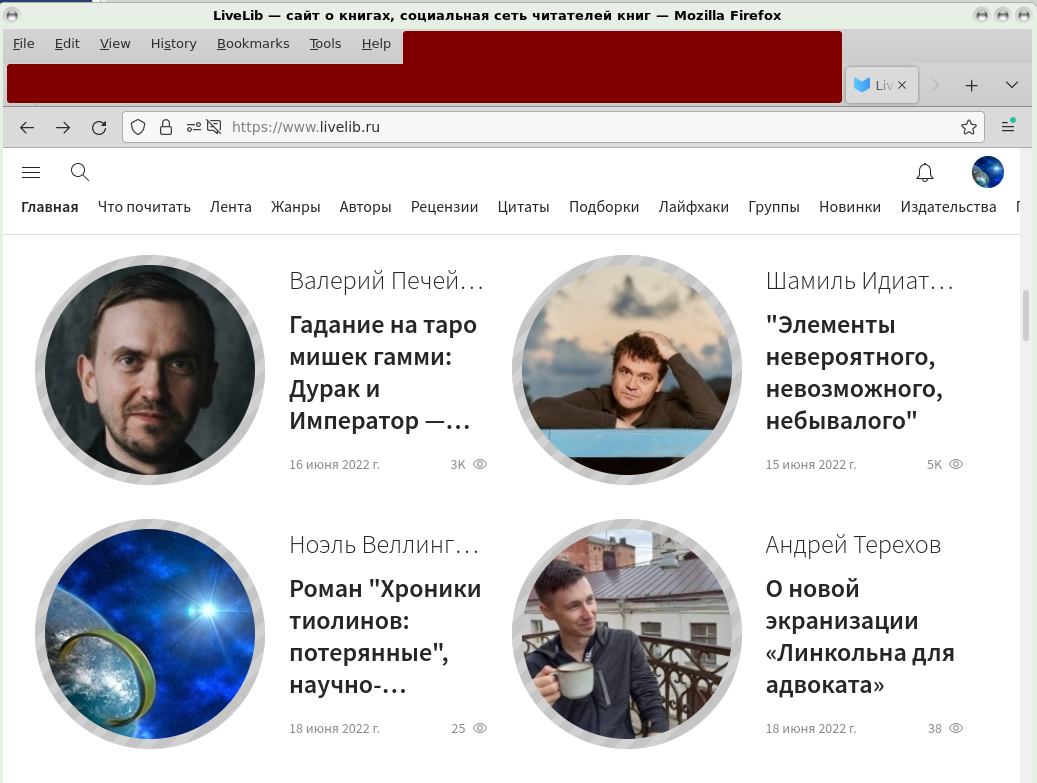Open the tracking protection shield icon

click(138, 127)
